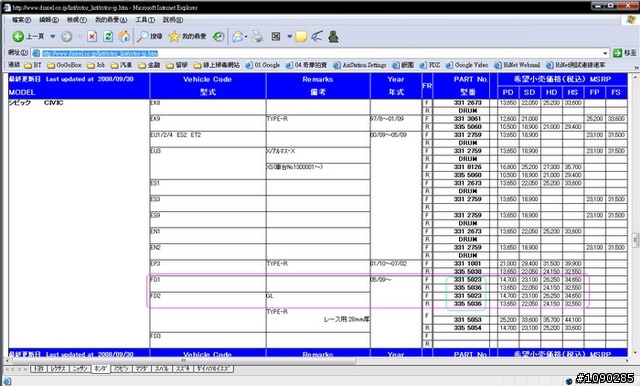Open the 01.Google bookmark

tap(263, 65)
